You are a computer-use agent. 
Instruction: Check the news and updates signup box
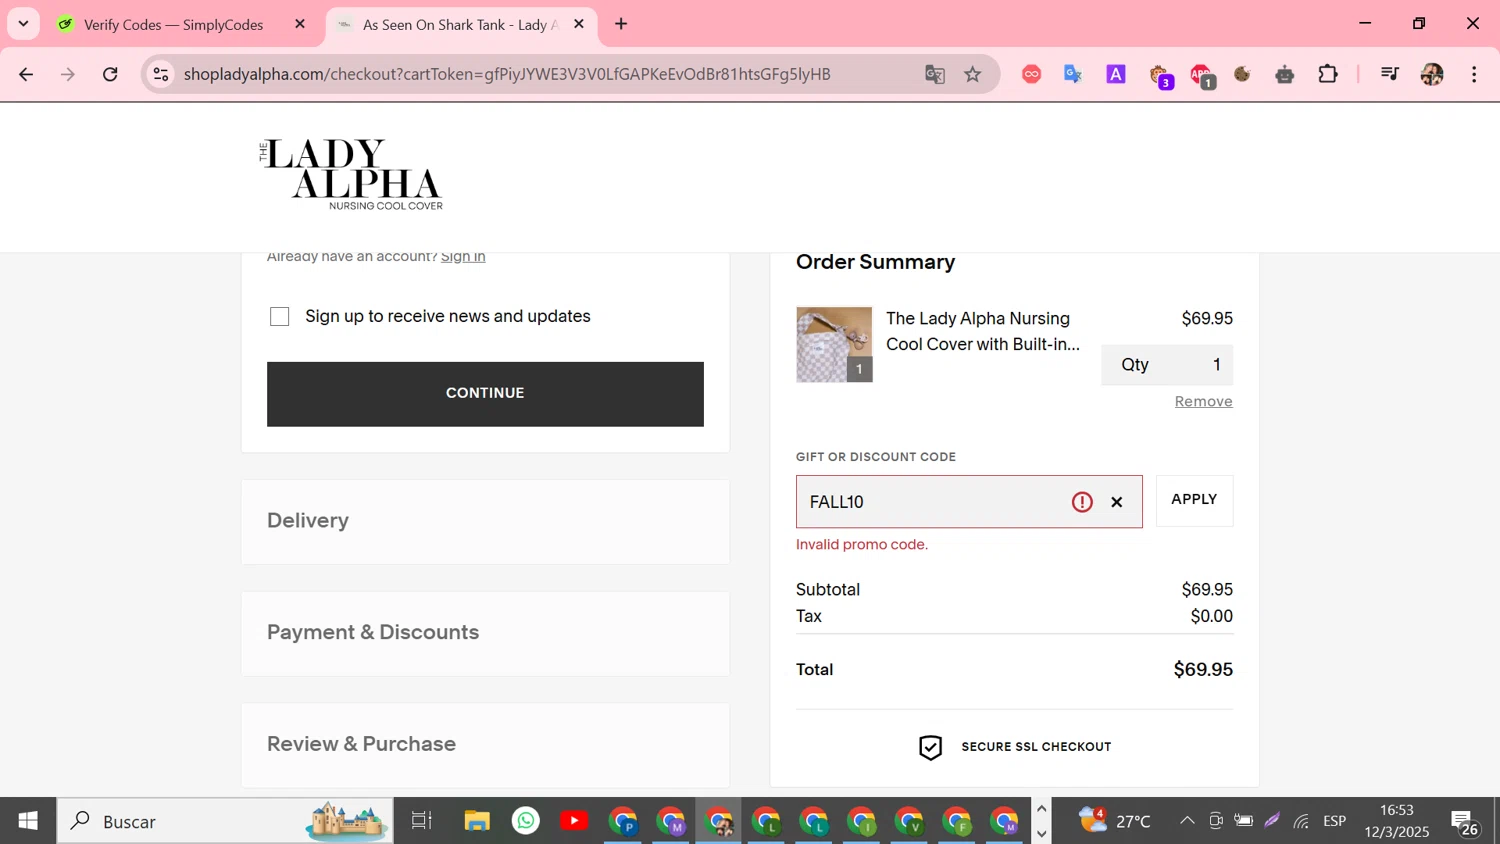coord(280,317)
